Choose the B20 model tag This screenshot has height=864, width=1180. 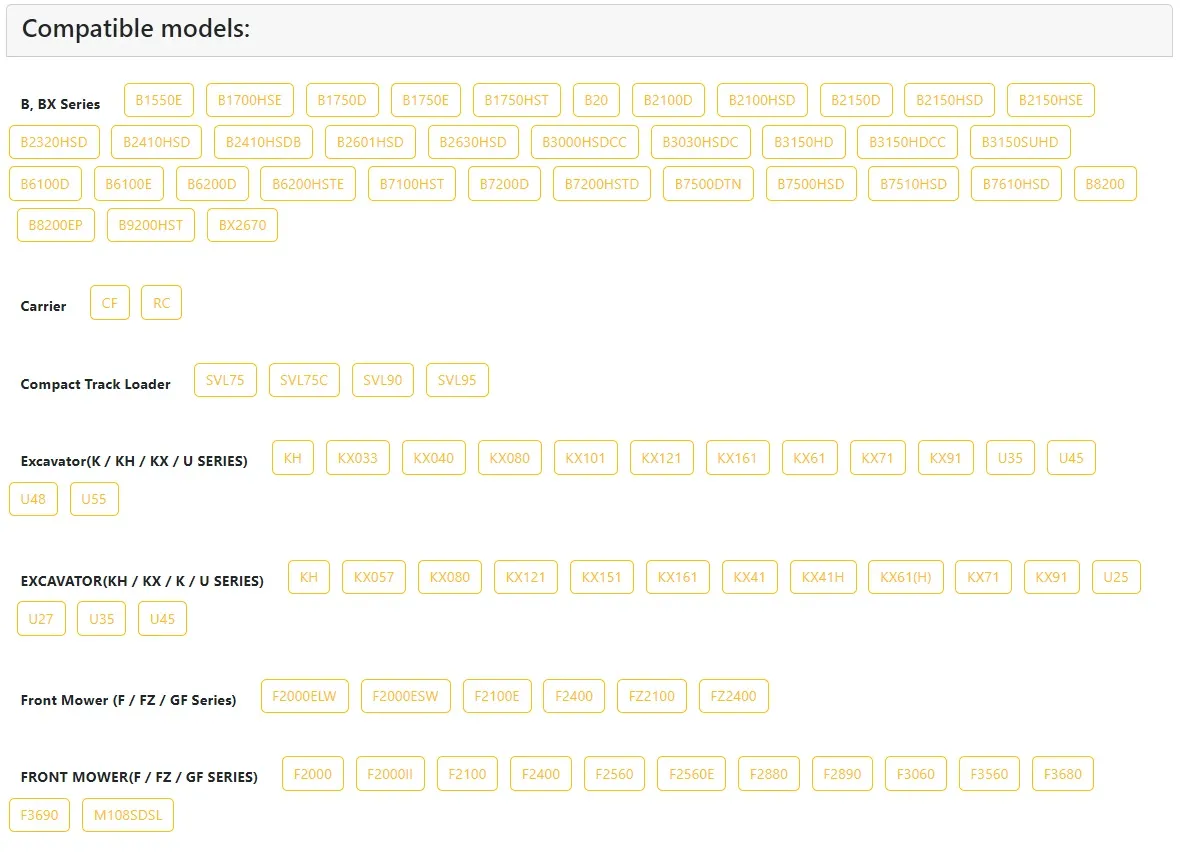click(x=596, y=100)
